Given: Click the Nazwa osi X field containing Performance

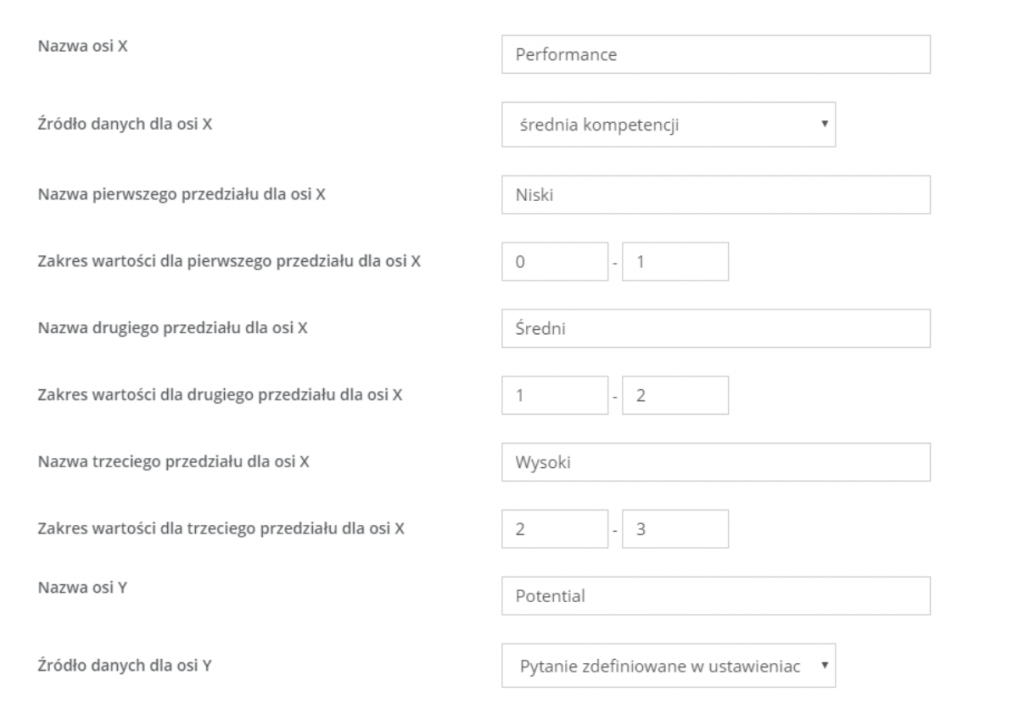Looking at the screenshot, I should pyautogui.click(x=716, y=54).
